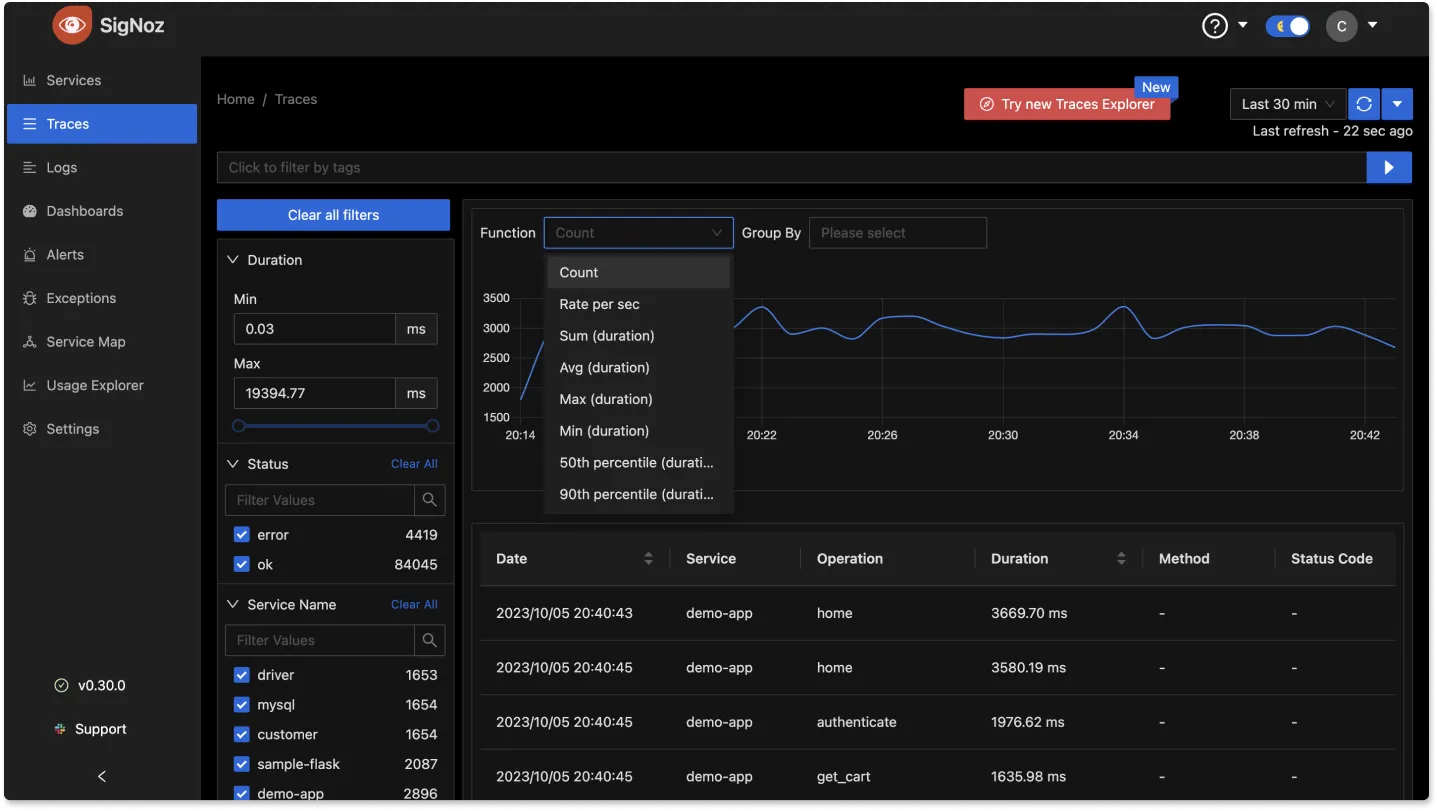Go to Home breadcrumb link

pos(236,99)
